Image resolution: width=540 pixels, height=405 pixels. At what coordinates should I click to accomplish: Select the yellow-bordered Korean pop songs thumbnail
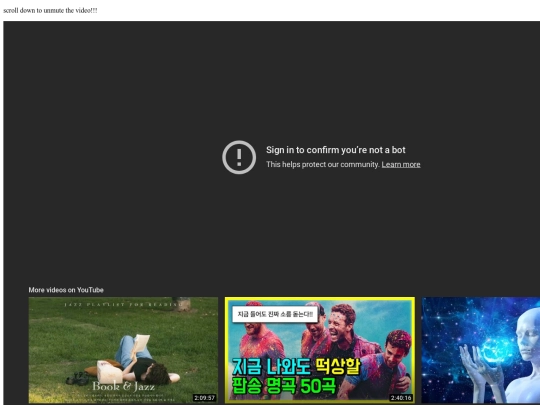point(320,350)
